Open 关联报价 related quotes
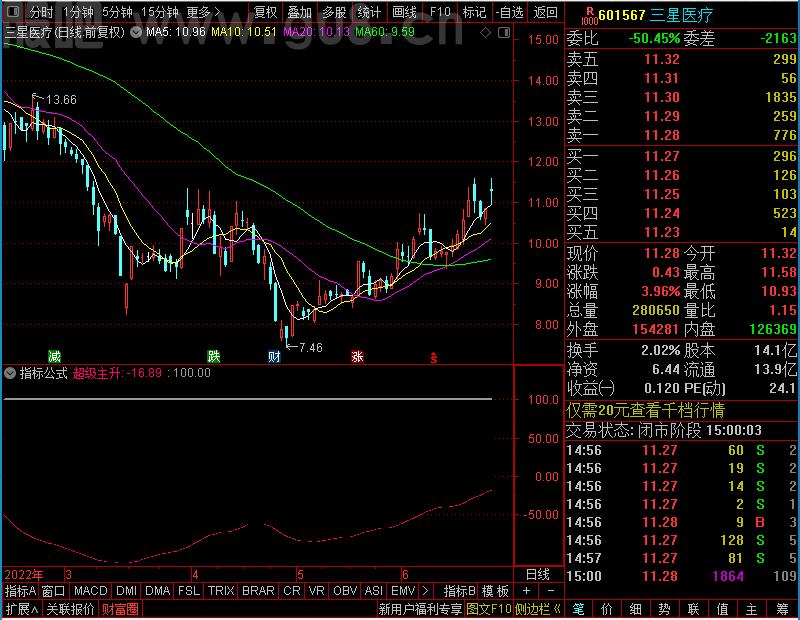The width and height of the screenshot is (800, 620). click(x=70, y=609)
